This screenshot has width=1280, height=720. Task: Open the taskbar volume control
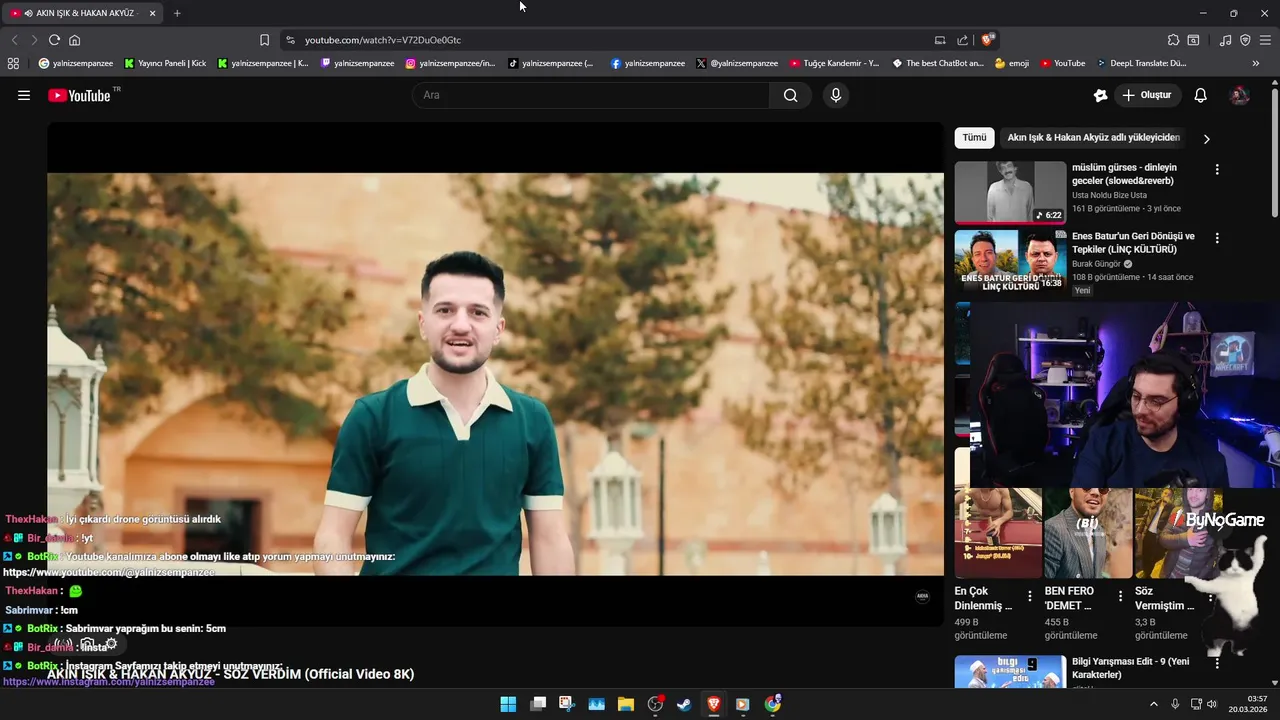tap(1212, 704)
